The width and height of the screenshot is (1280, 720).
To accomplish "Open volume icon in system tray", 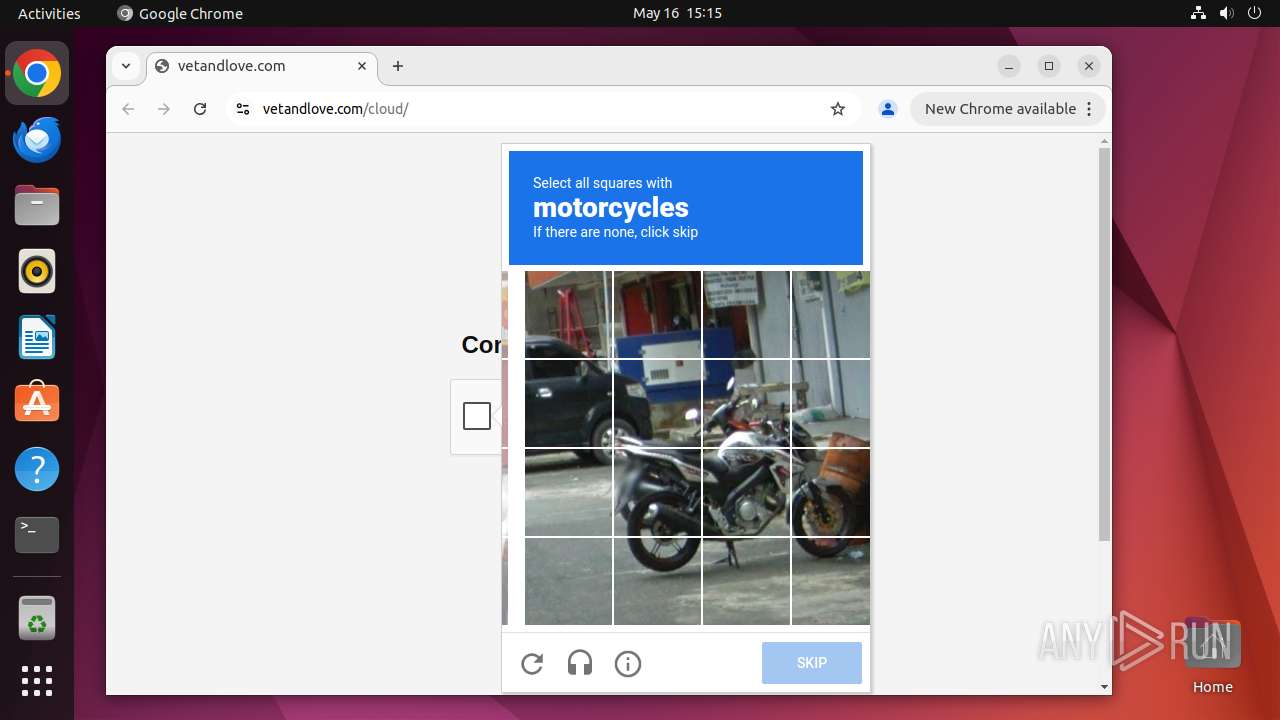I will pos(1227,13).
